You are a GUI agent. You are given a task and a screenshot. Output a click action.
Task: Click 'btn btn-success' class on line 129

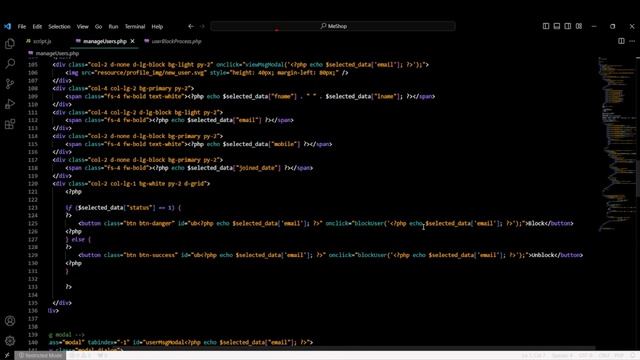150,255
